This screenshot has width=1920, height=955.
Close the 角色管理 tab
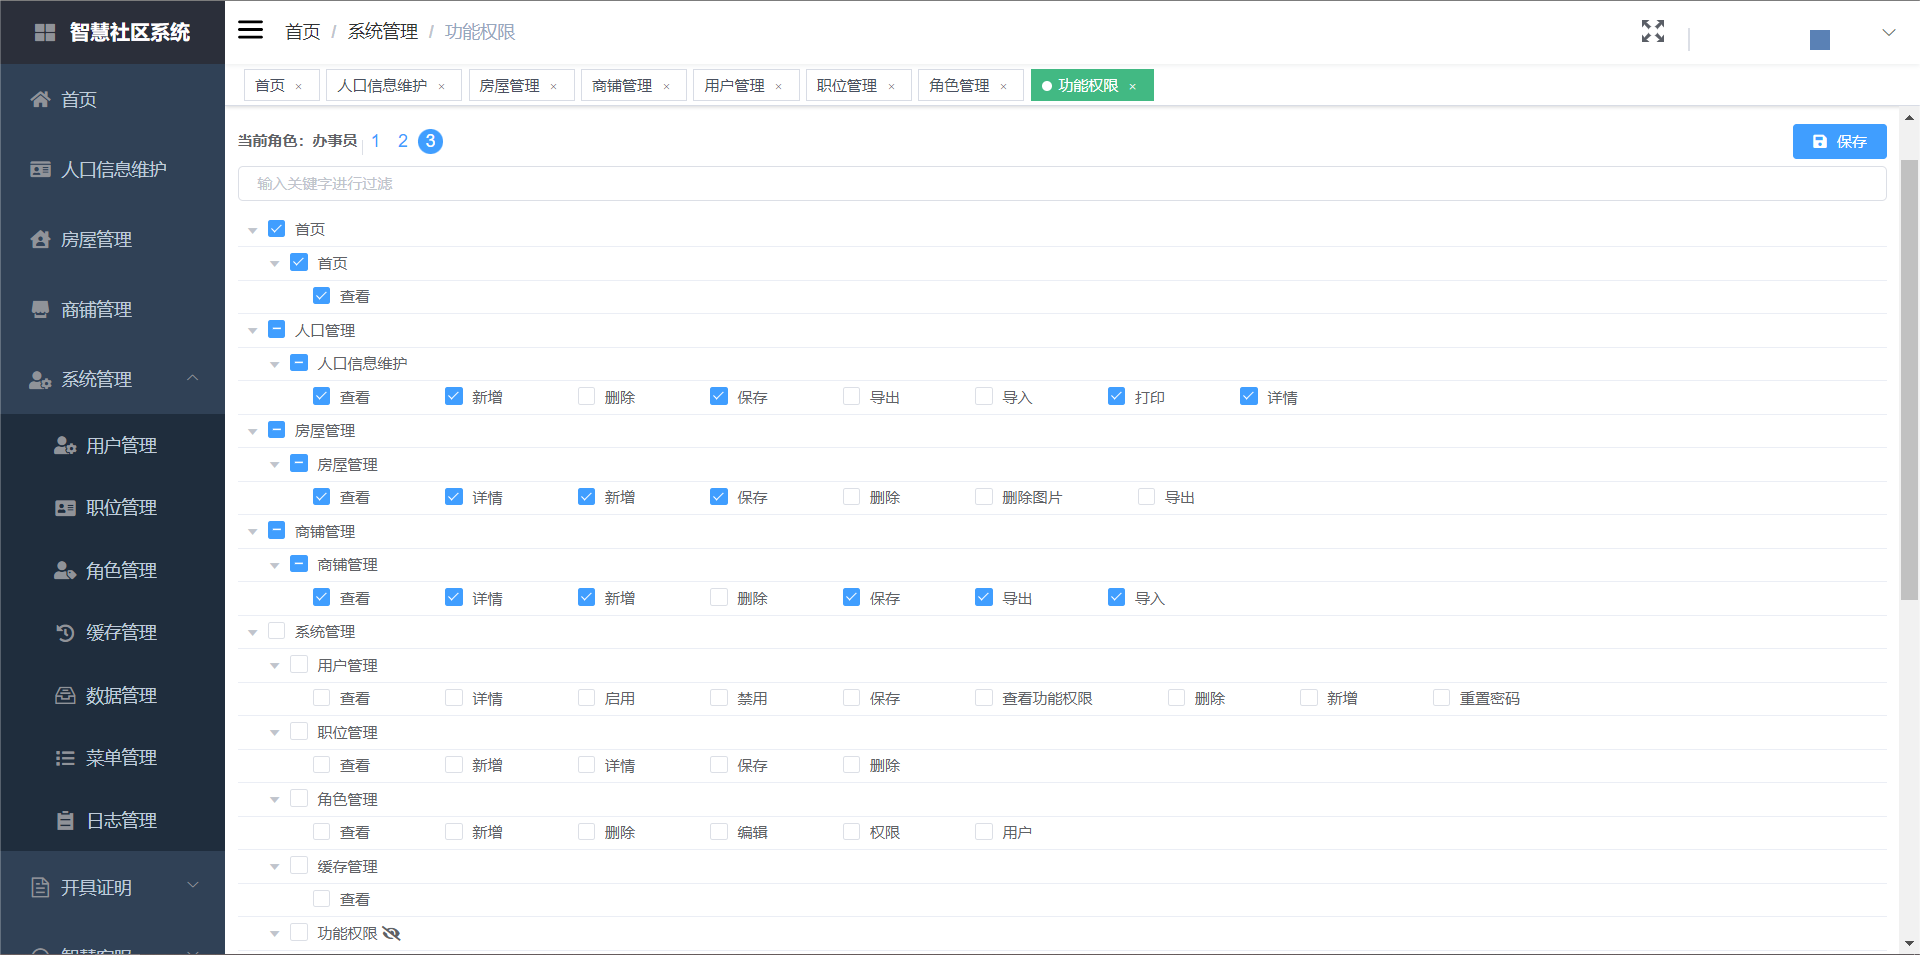click(x=1003, y=87)
